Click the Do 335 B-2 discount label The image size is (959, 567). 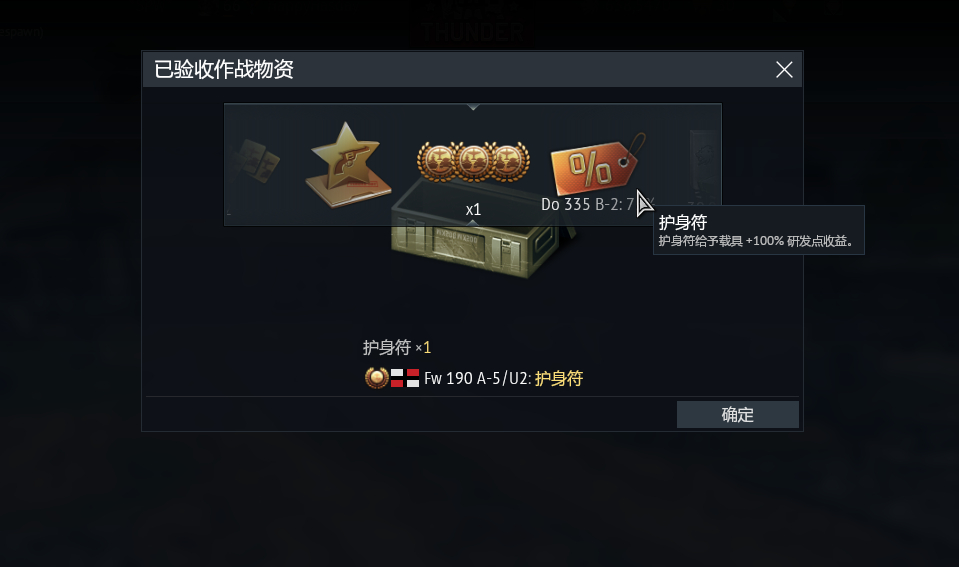598,204
